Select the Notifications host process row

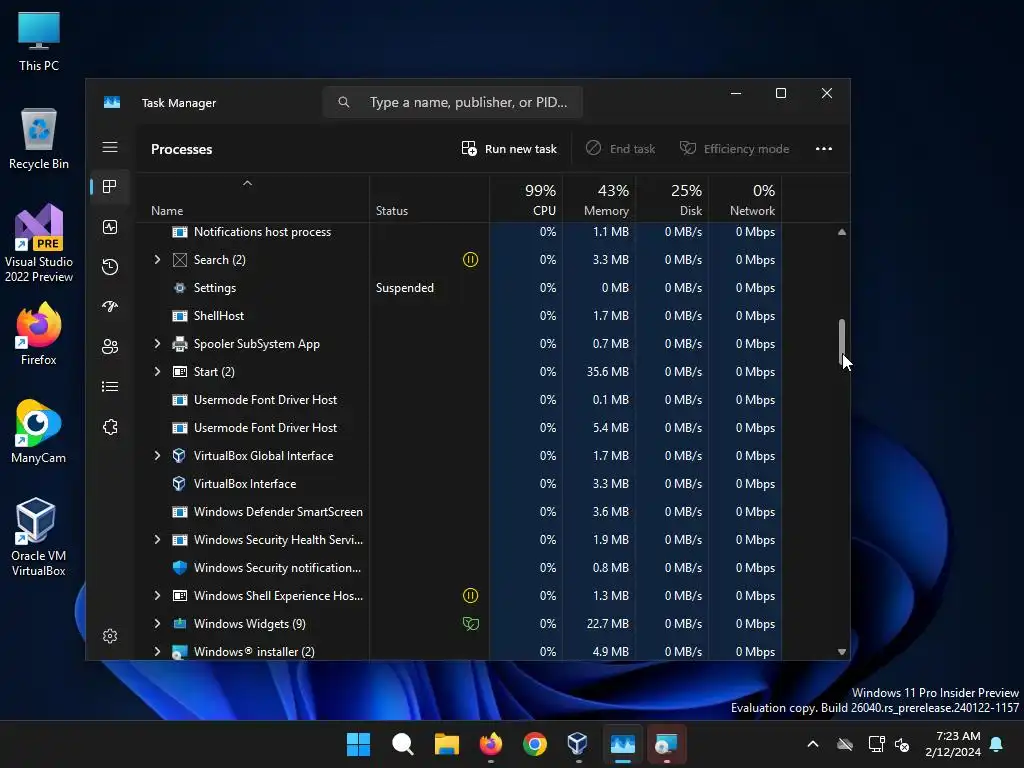(459, 232)
